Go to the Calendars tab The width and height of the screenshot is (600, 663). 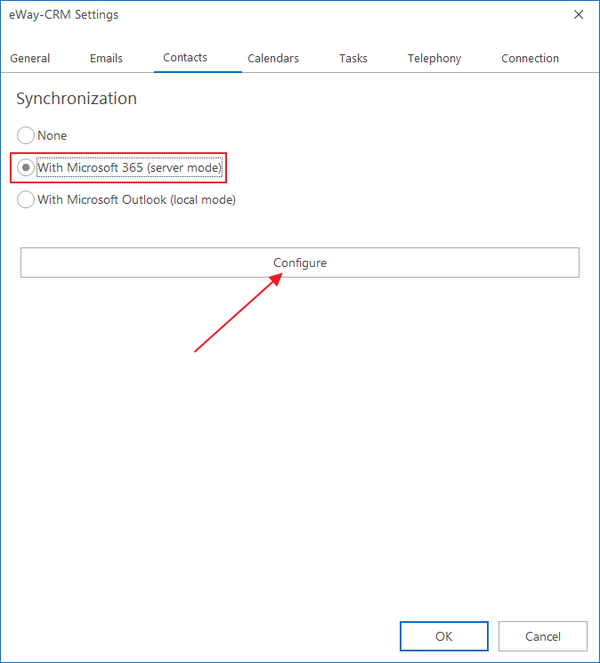(273, 58)
